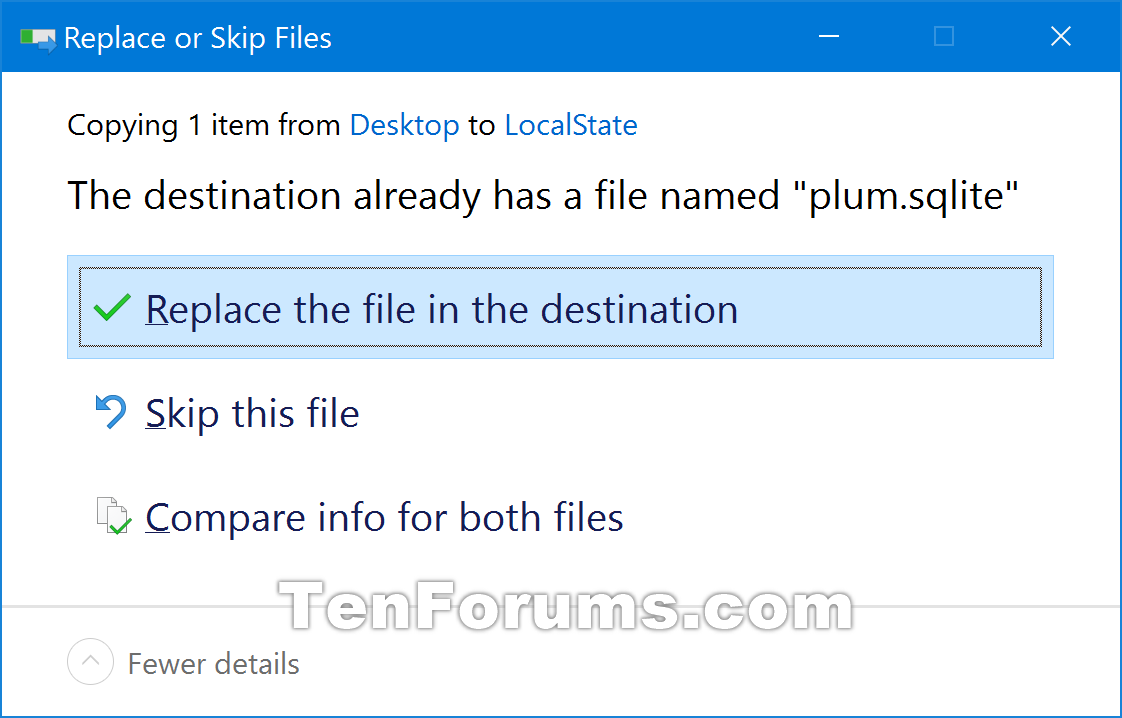Image resolution: width=1122 pixels, height=718 pixels.
Task: Open the LocalState destination folder link
Action: tap(571, 125)
